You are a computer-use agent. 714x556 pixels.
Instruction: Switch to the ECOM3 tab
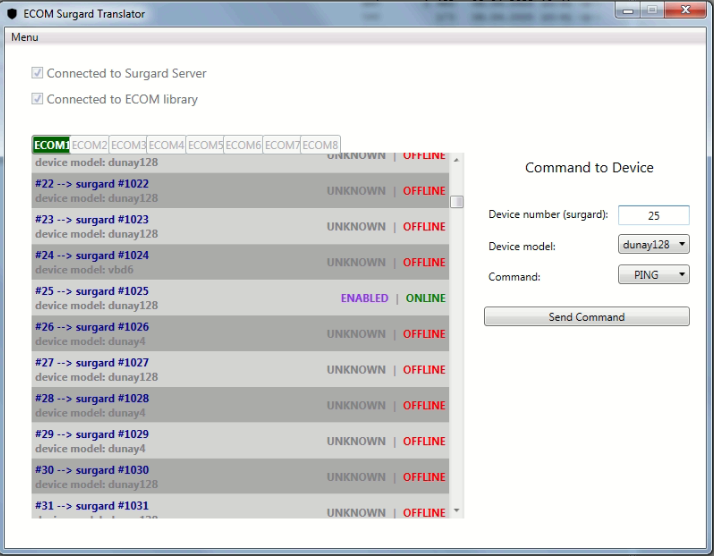point(128,145)
